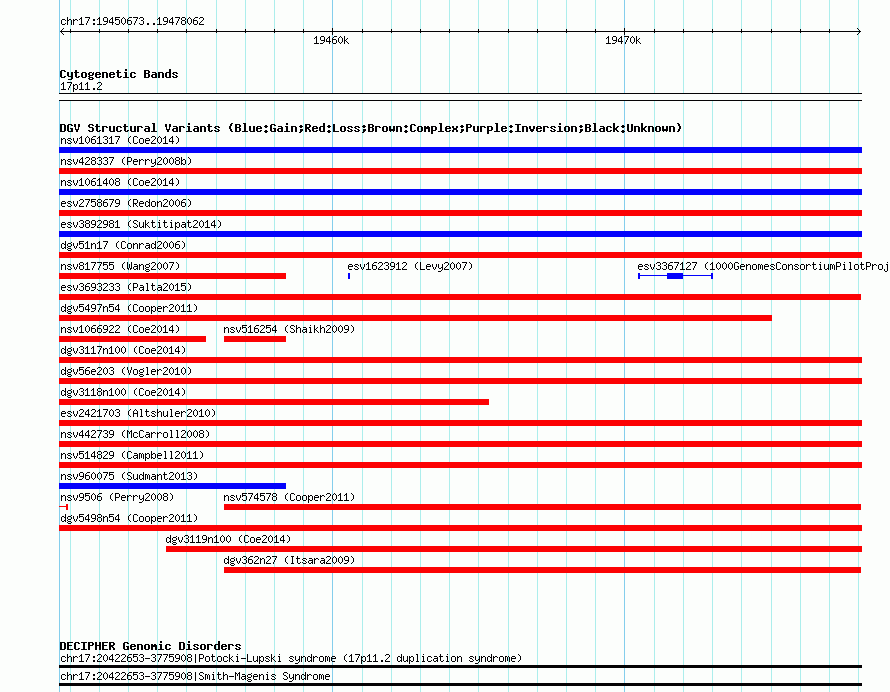
Task: Select the nsv428337 (Perry2008b) label
Action: click(126, 161)
